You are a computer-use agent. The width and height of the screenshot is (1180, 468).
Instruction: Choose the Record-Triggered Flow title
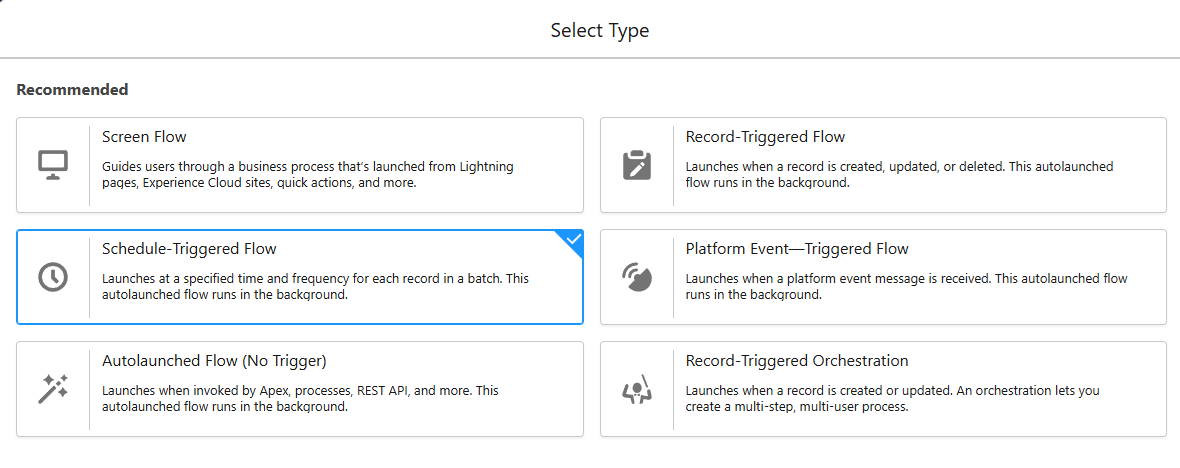tap(765, 137)
